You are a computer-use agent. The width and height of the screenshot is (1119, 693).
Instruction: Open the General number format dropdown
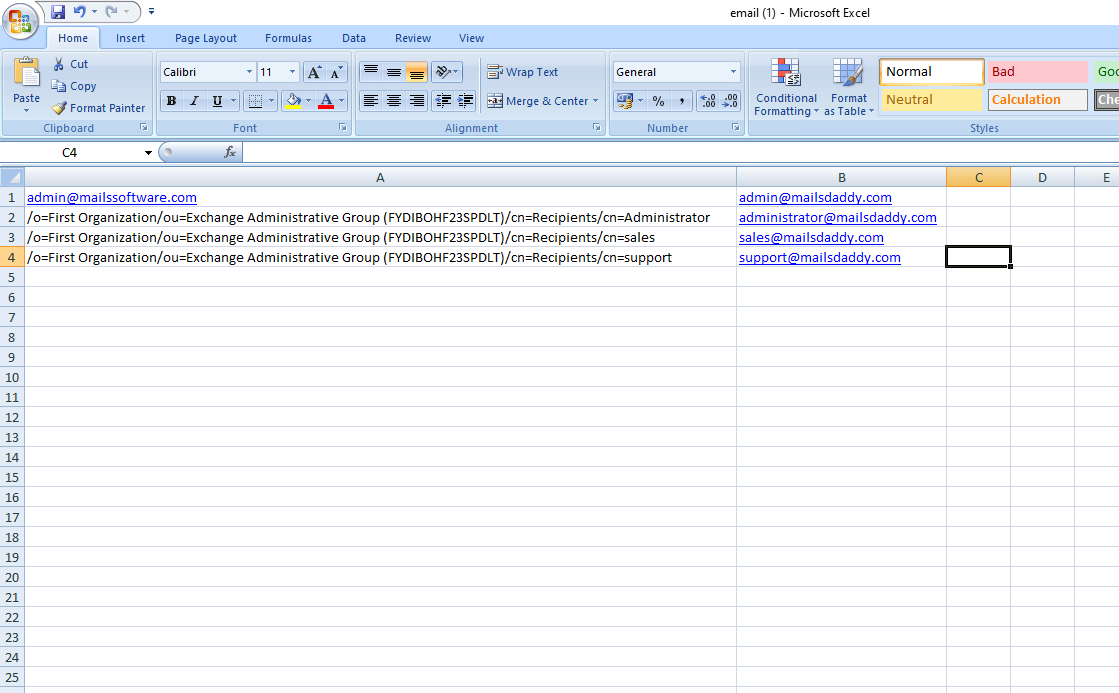pyautogui.click(x=733, y=72)
